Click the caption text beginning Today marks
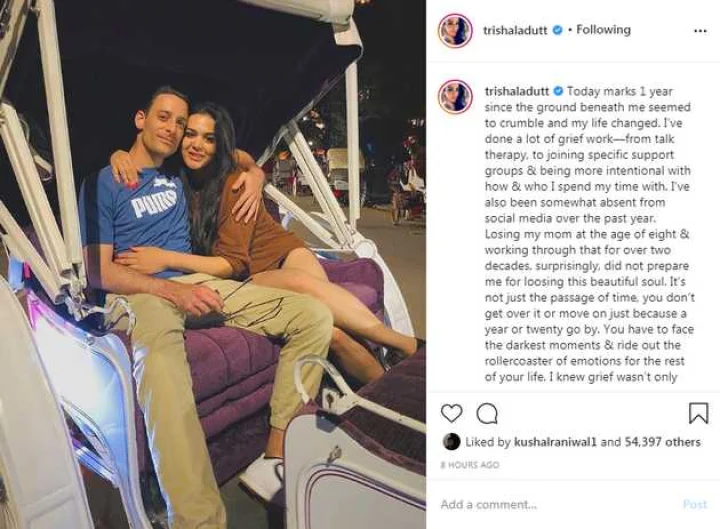Screen dimensions: 720x529 tap(589, 234)
